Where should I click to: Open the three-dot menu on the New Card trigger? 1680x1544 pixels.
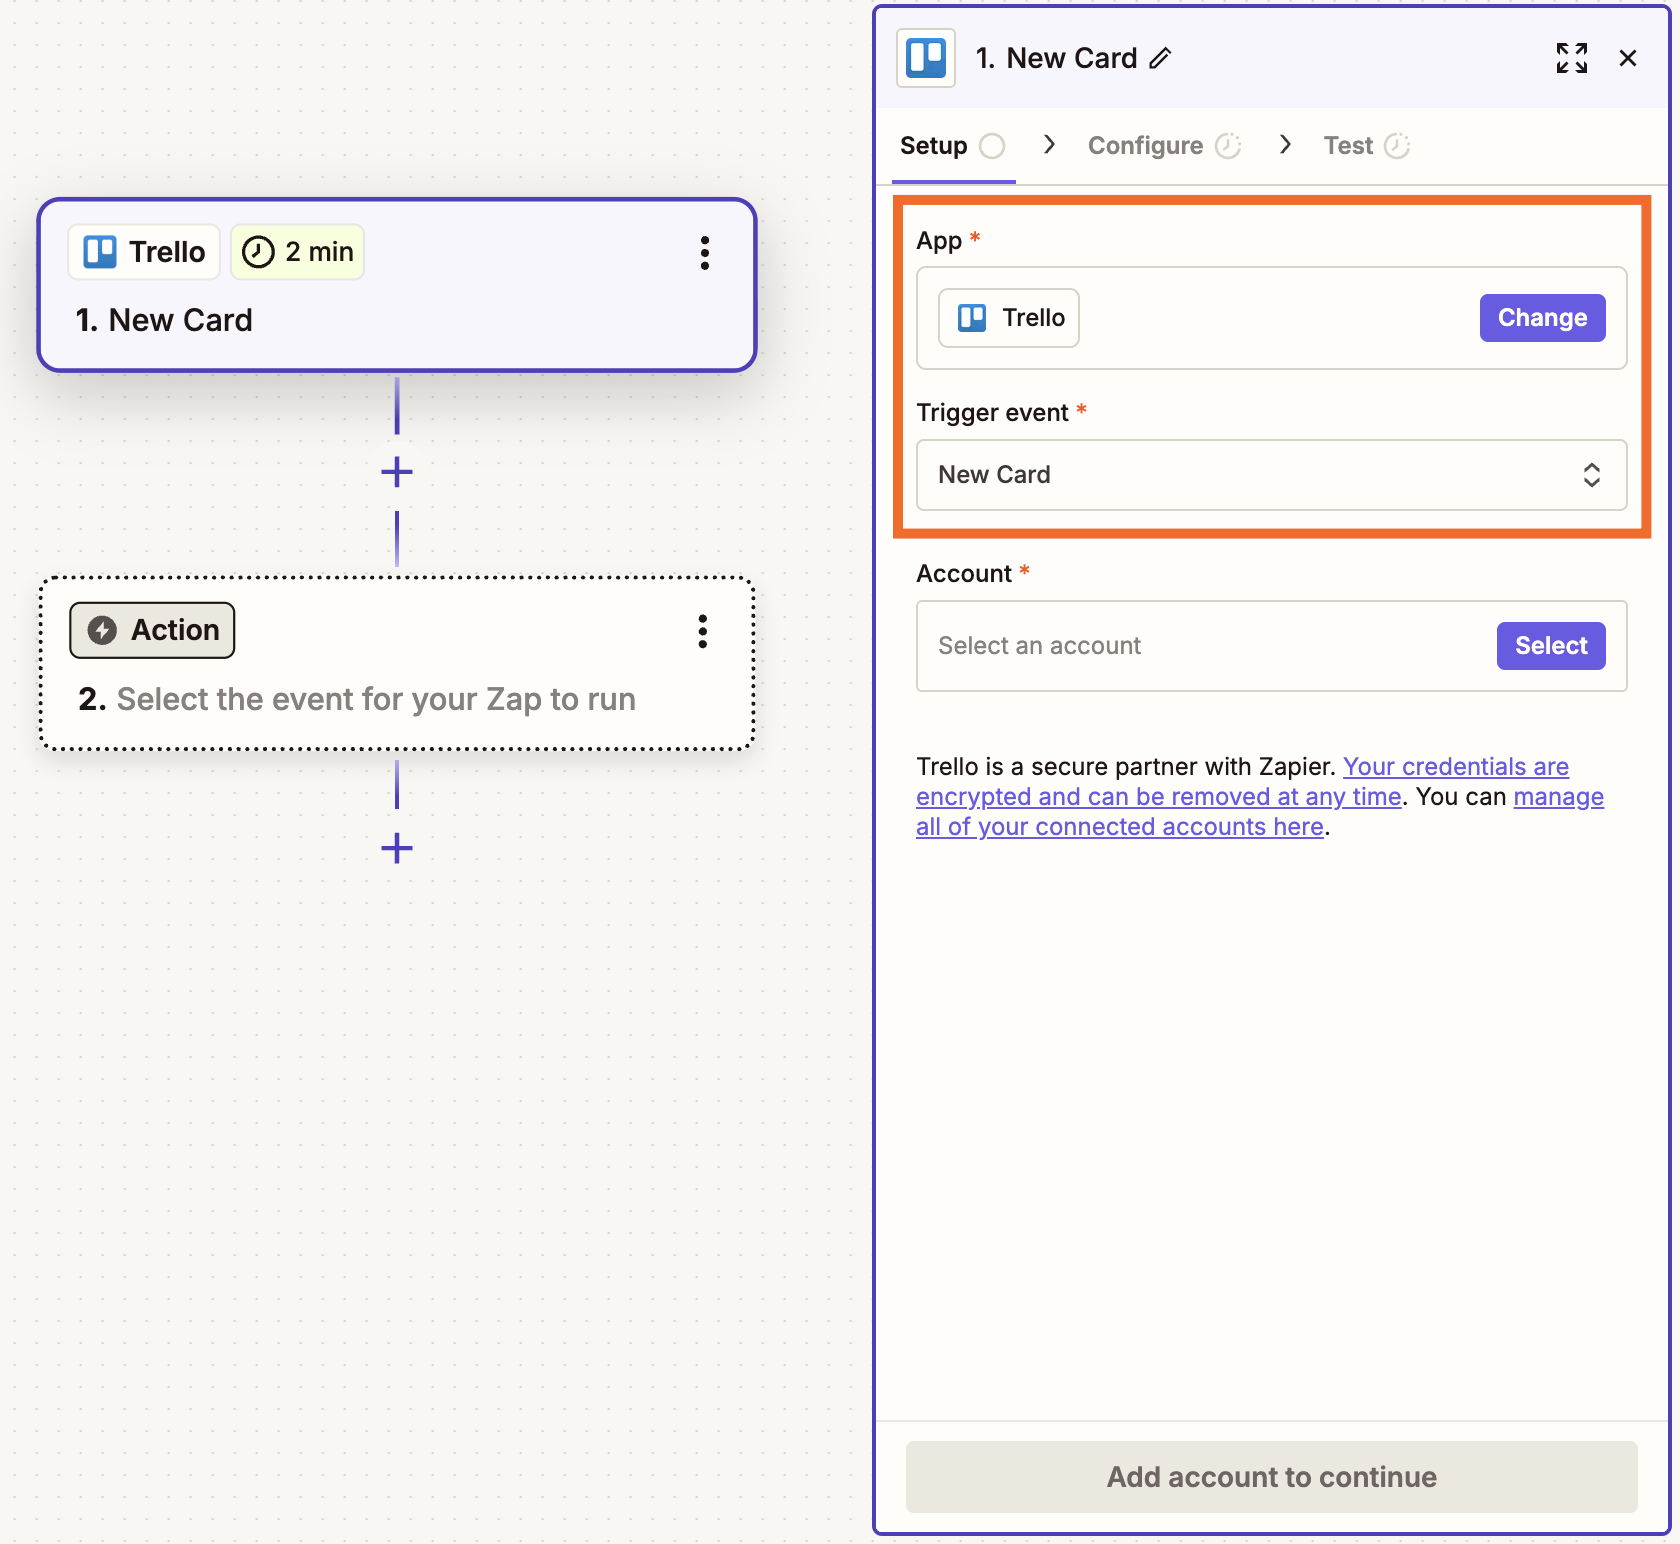click(705, 254)
